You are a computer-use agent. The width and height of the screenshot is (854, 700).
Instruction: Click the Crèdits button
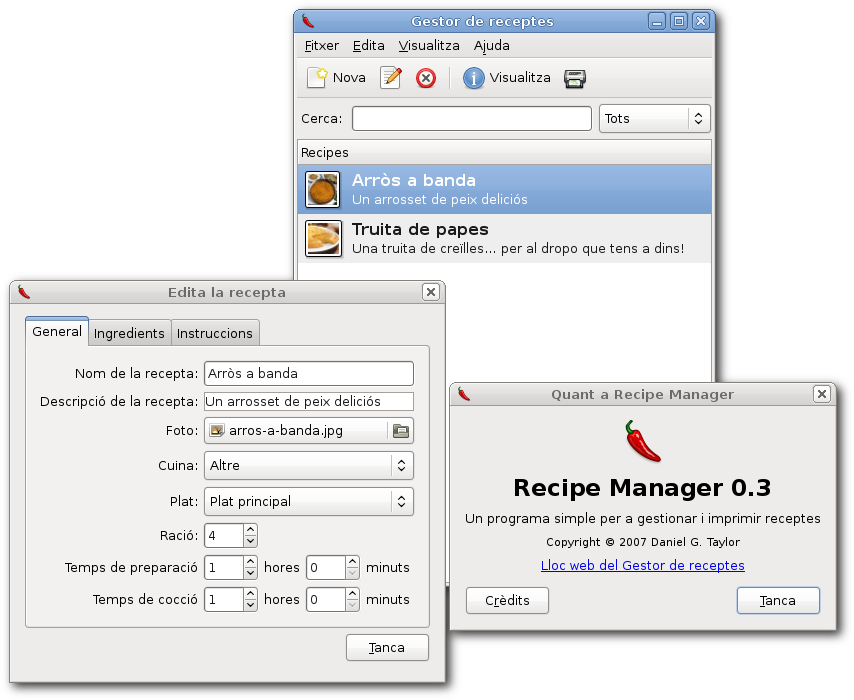coord(507,600)
